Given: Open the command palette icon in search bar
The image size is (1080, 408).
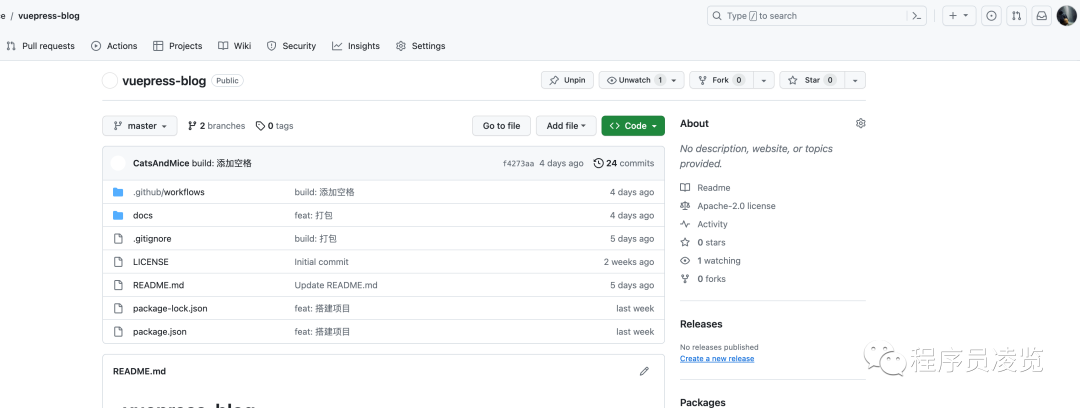Looking at the screenshot, I should [x=916, y=16].
